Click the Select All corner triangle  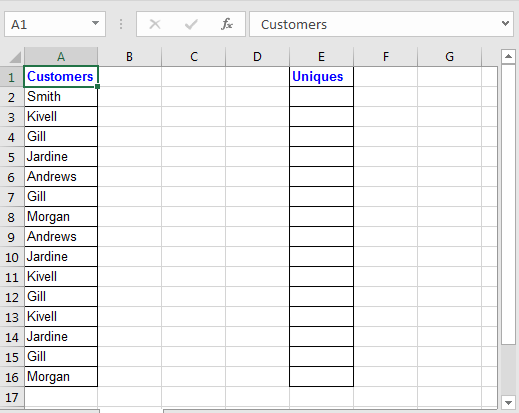click(15, 57)
